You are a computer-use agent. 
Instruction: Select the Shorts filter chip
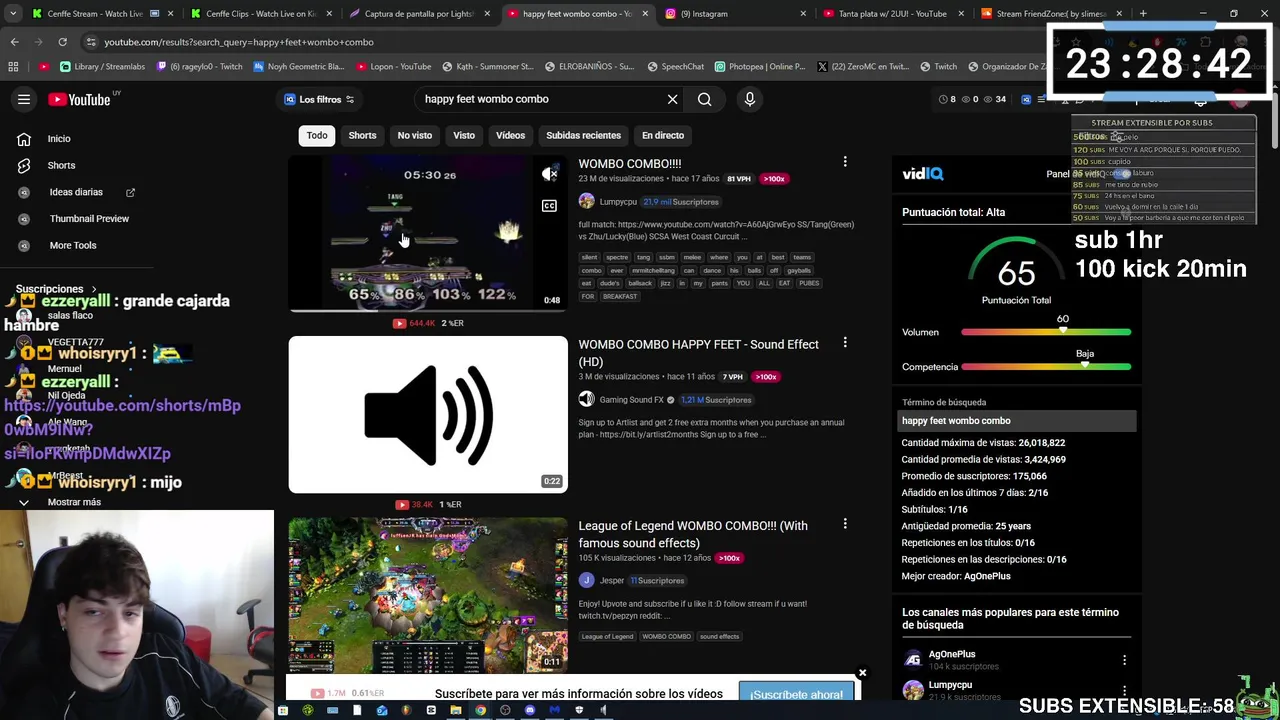tap(362, 135)
